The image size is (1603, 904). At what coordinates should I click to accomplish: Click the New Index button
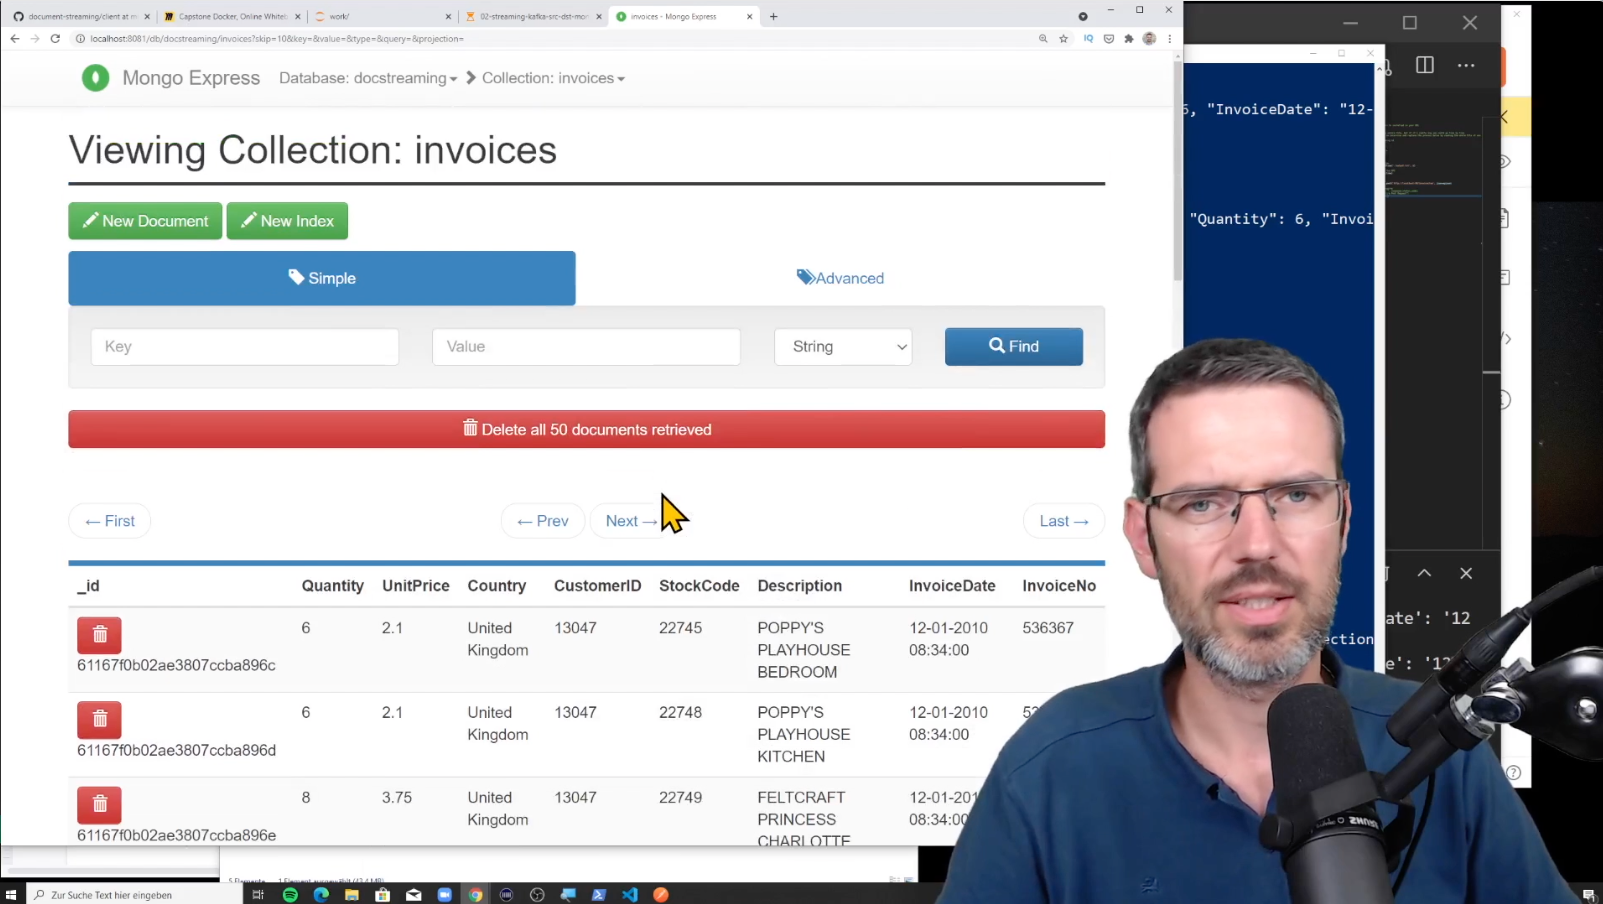pyautogui.click(x=287, y=221)
